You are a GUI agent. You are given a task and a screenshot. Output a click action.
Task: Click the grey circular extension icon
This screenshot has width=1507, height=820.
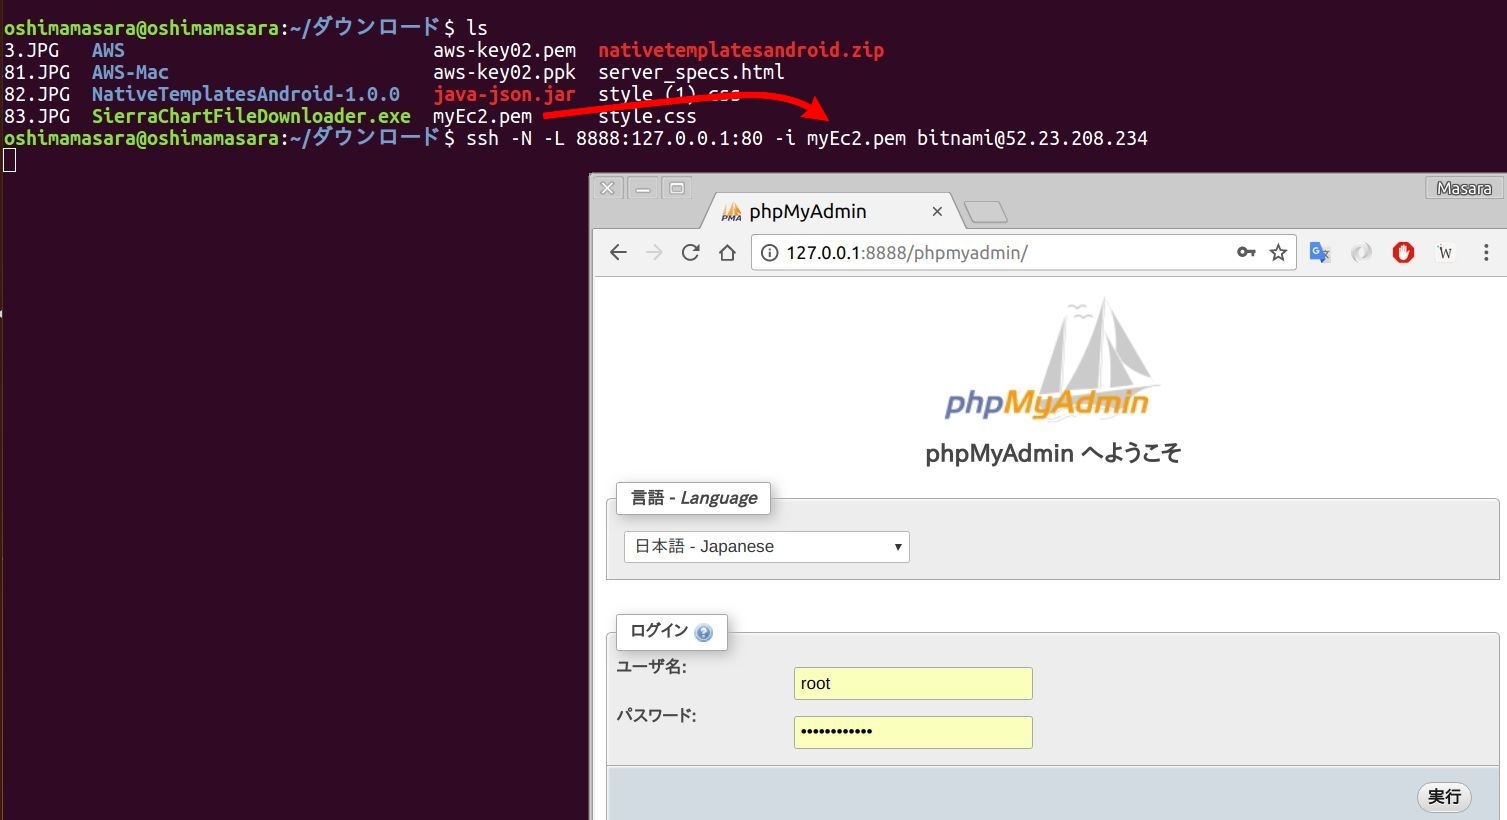(x=1361, y=252)
